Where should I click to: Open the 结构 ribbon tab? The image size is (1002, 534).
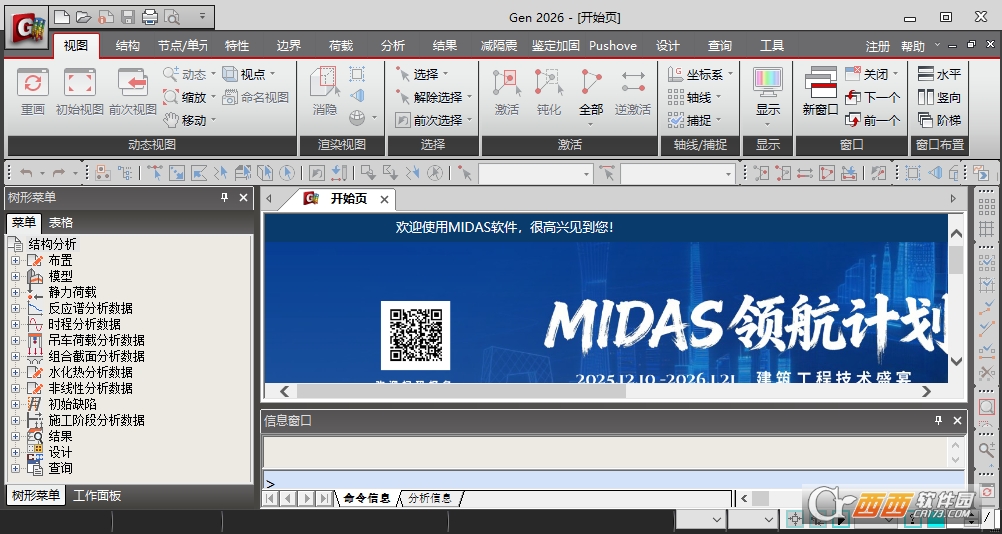(128, 45)
